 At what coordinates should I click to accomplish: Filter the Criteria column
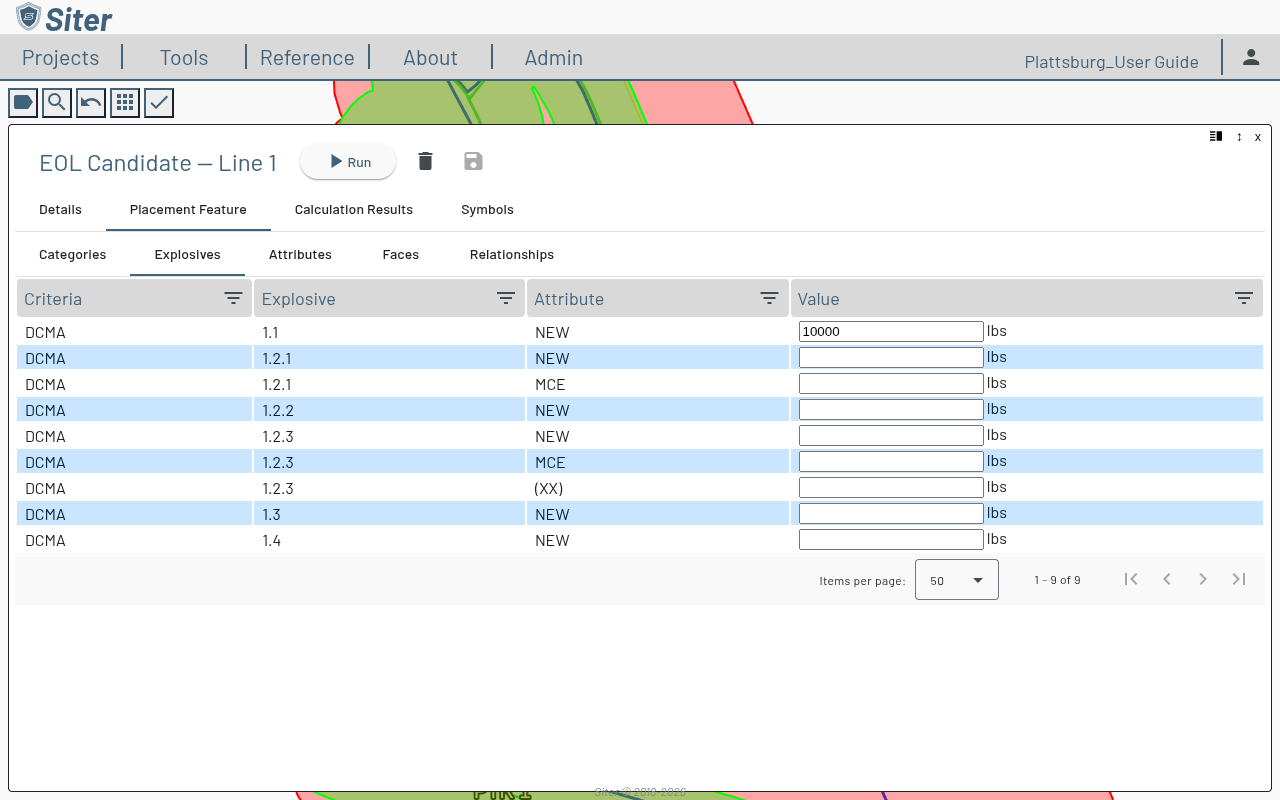[x=233, y=298]
